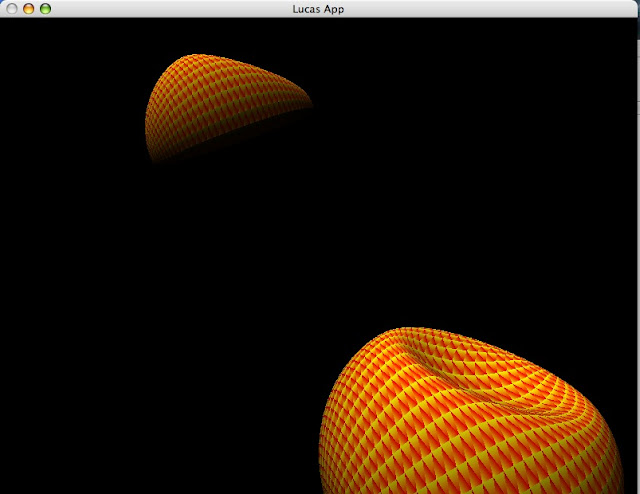Image resolution: width=640 pixels, height=494 pixels.
Task: Close the Lucas App window
Action: (12, 8)
